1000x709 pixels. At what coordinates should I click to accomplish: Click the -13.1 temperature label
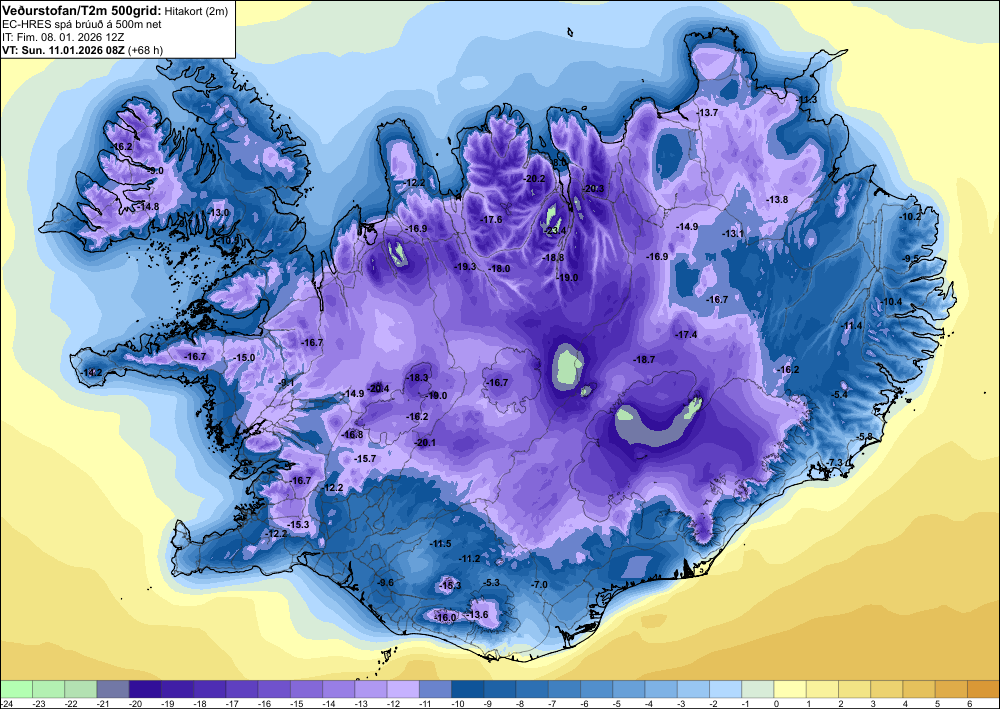point(733,234)
